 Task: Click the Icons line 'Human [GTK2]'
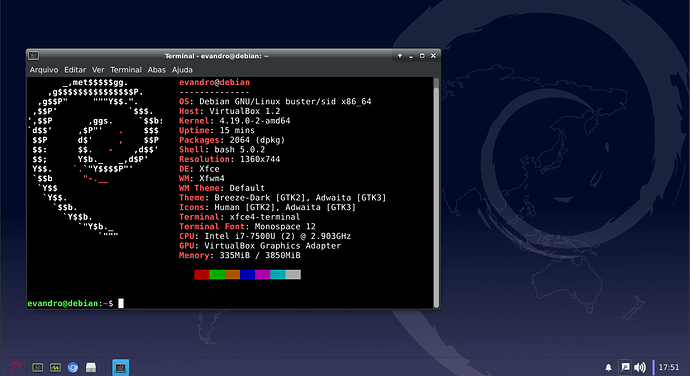[x=268, y=207]
